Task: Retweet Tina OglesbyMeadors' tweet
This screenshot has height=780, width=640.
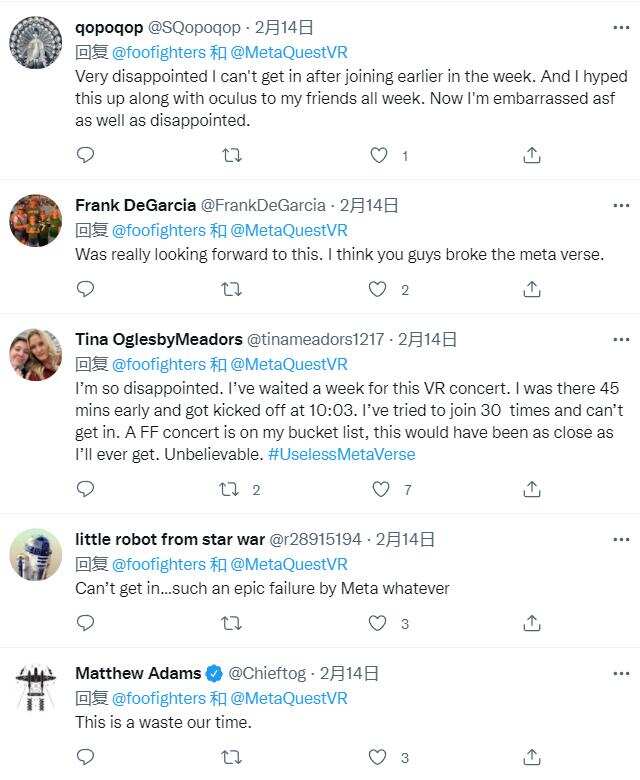Action: coord(231,489)
